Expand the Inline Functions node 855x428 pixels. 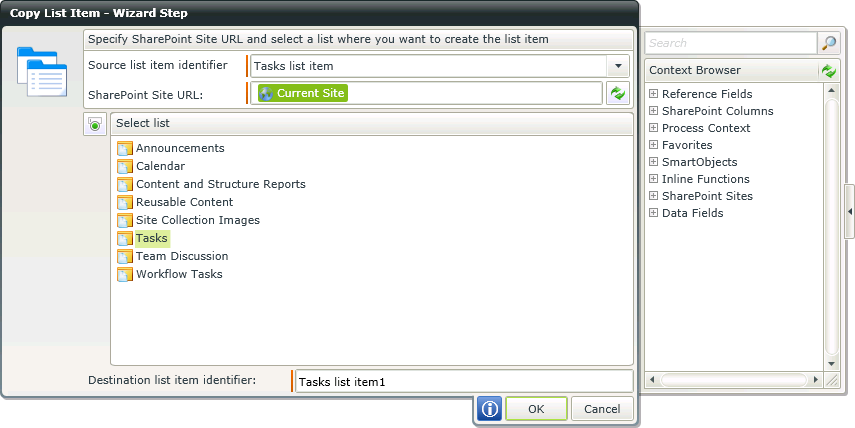click(x=653, y=179)
